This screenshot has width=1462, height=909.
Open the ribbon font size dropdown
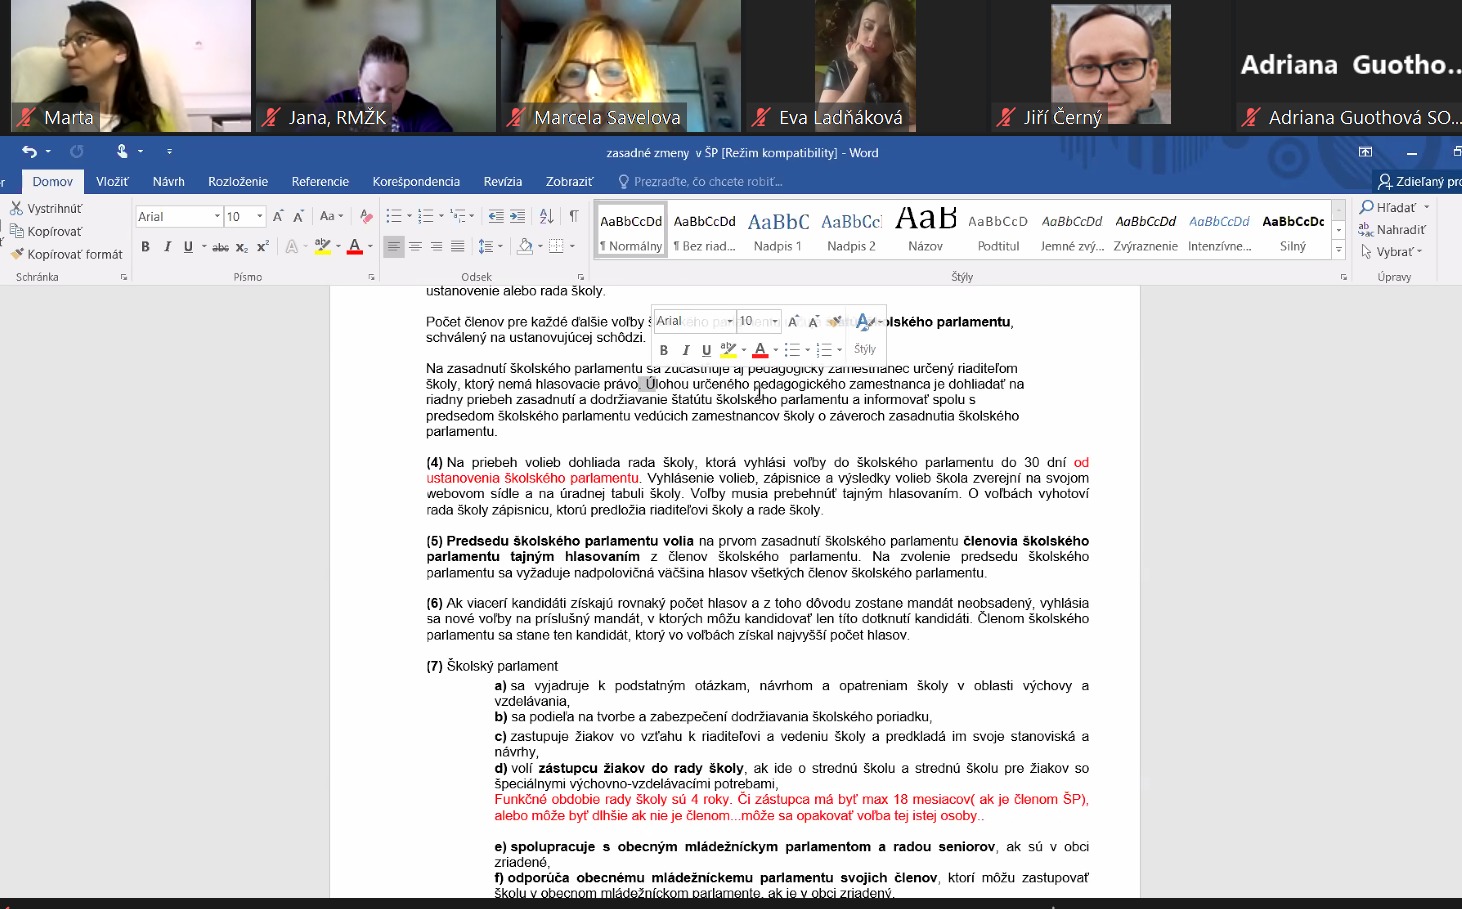[x=260, y=216]
